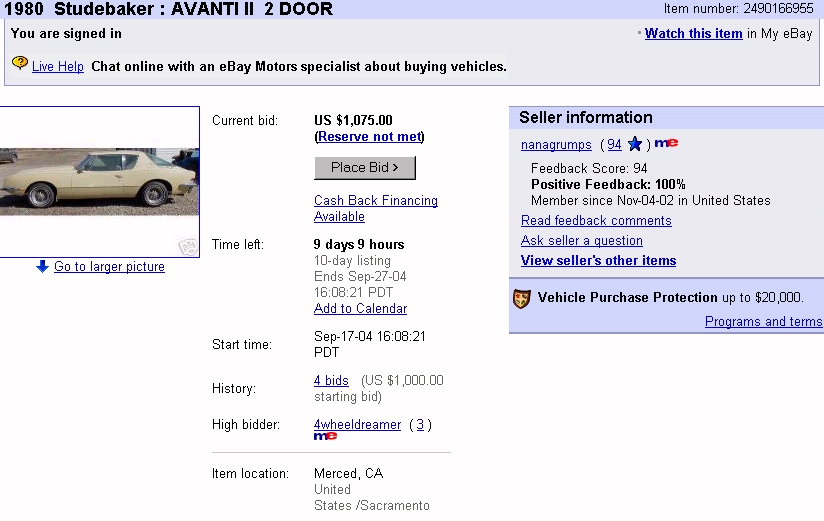
Task: Open high bidder 4wheeldreamer's profile
Action: [357, 425]
